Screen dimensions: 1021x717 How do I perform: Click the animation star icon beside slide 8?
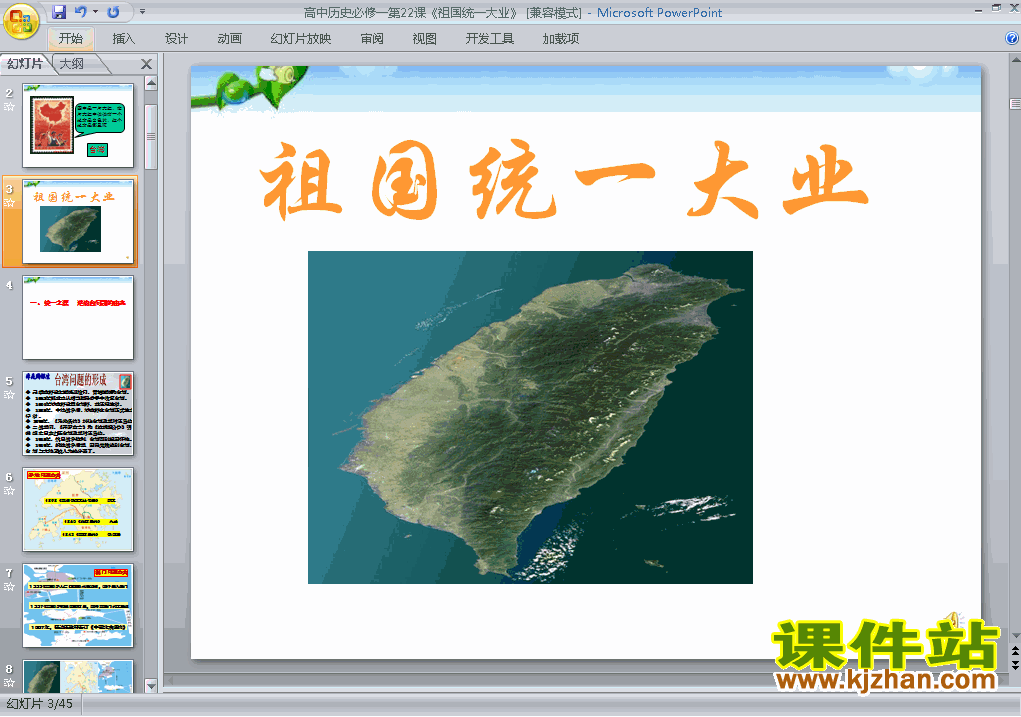click(9, 682)
